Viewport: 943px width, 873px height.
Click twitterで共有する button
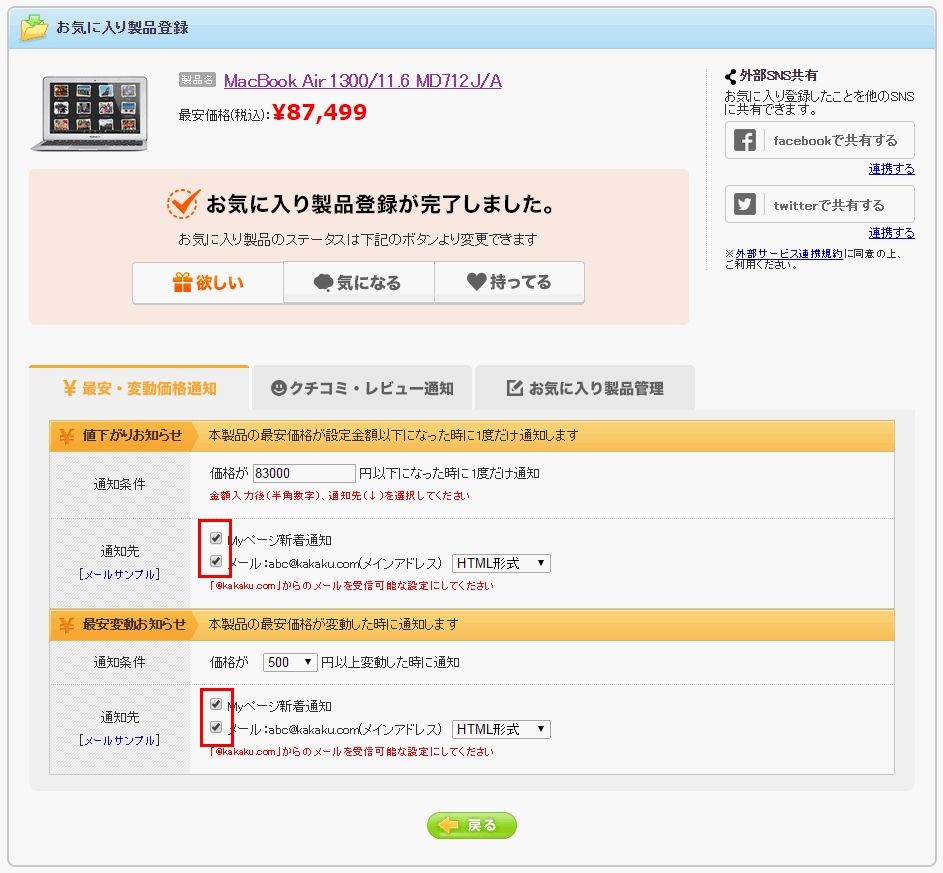pyautogui.click(x=820, y=204)
